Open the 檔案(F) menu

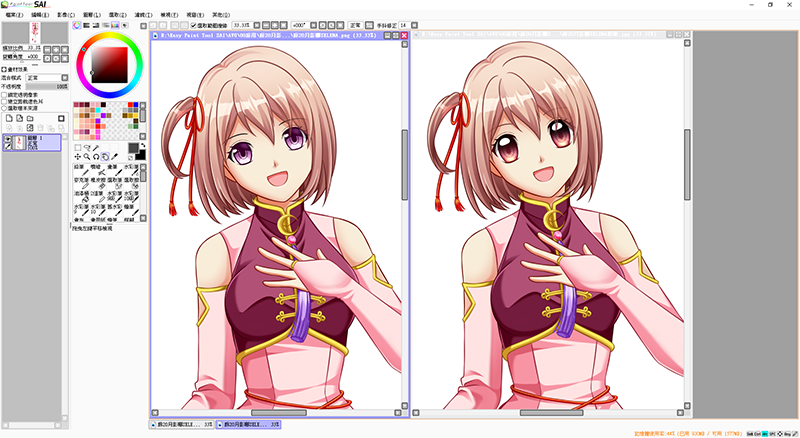coord(14,15)
